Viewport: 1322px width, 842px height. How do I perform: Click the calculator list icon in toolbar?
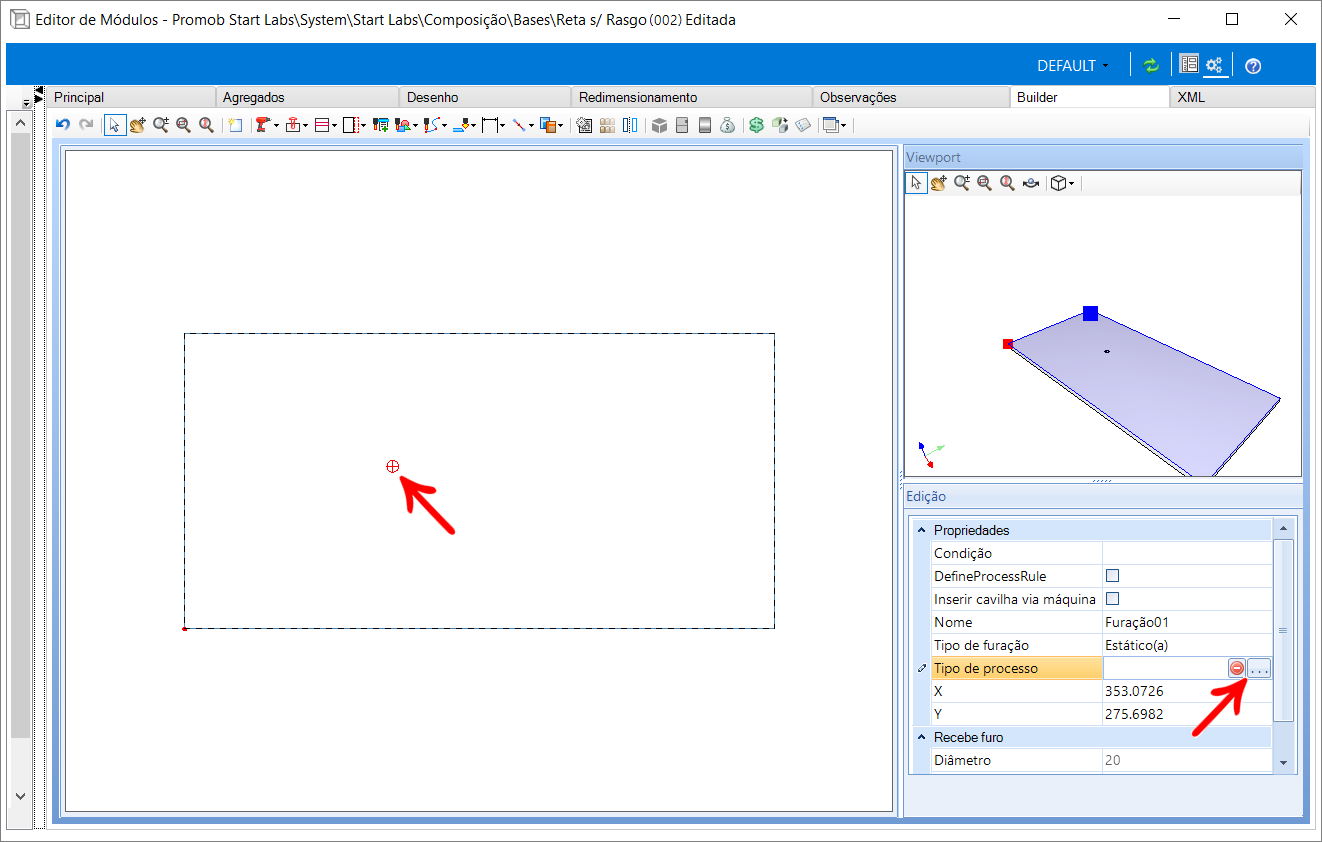coord(585,125)
